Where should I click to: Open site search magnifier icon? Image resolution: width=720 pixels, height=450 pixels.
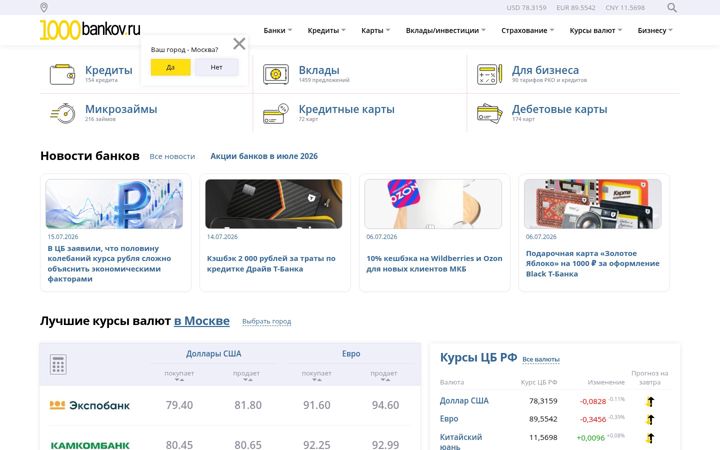tap(672, 7)
